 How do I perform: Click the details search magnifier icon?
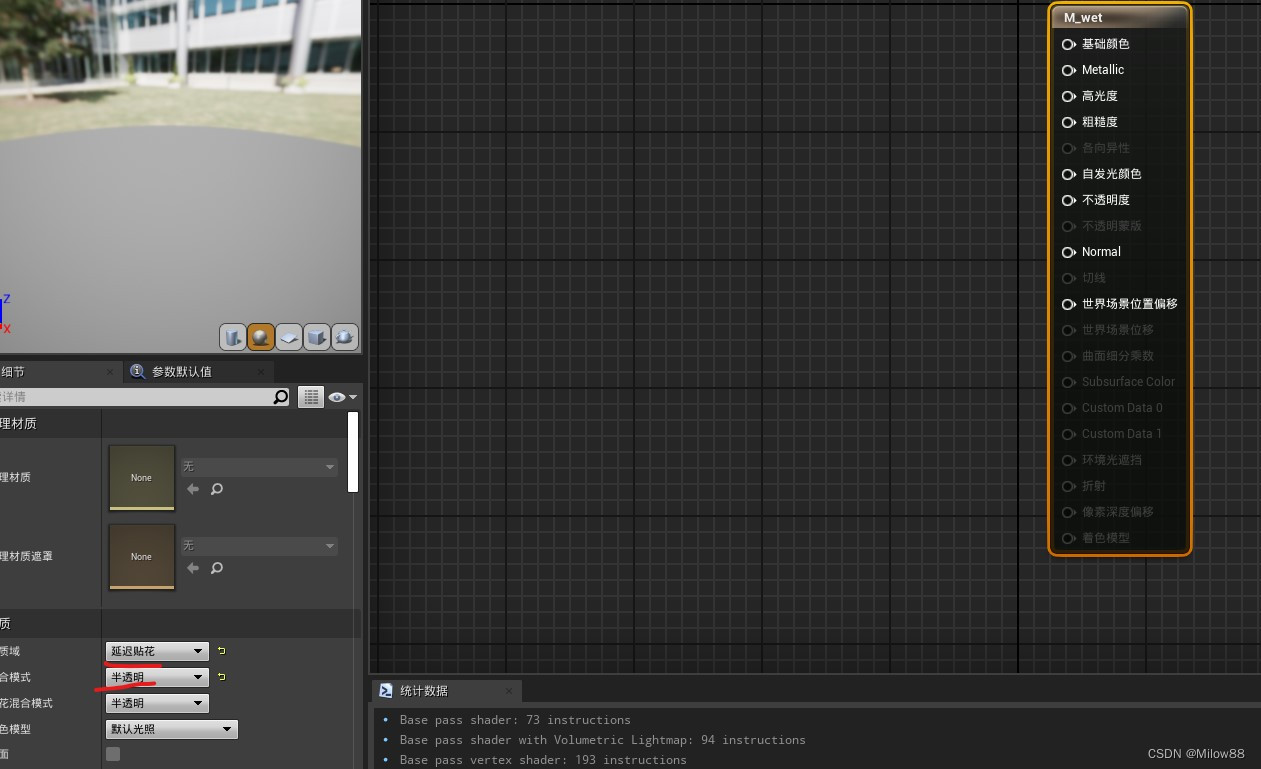[x=281, y=397]
